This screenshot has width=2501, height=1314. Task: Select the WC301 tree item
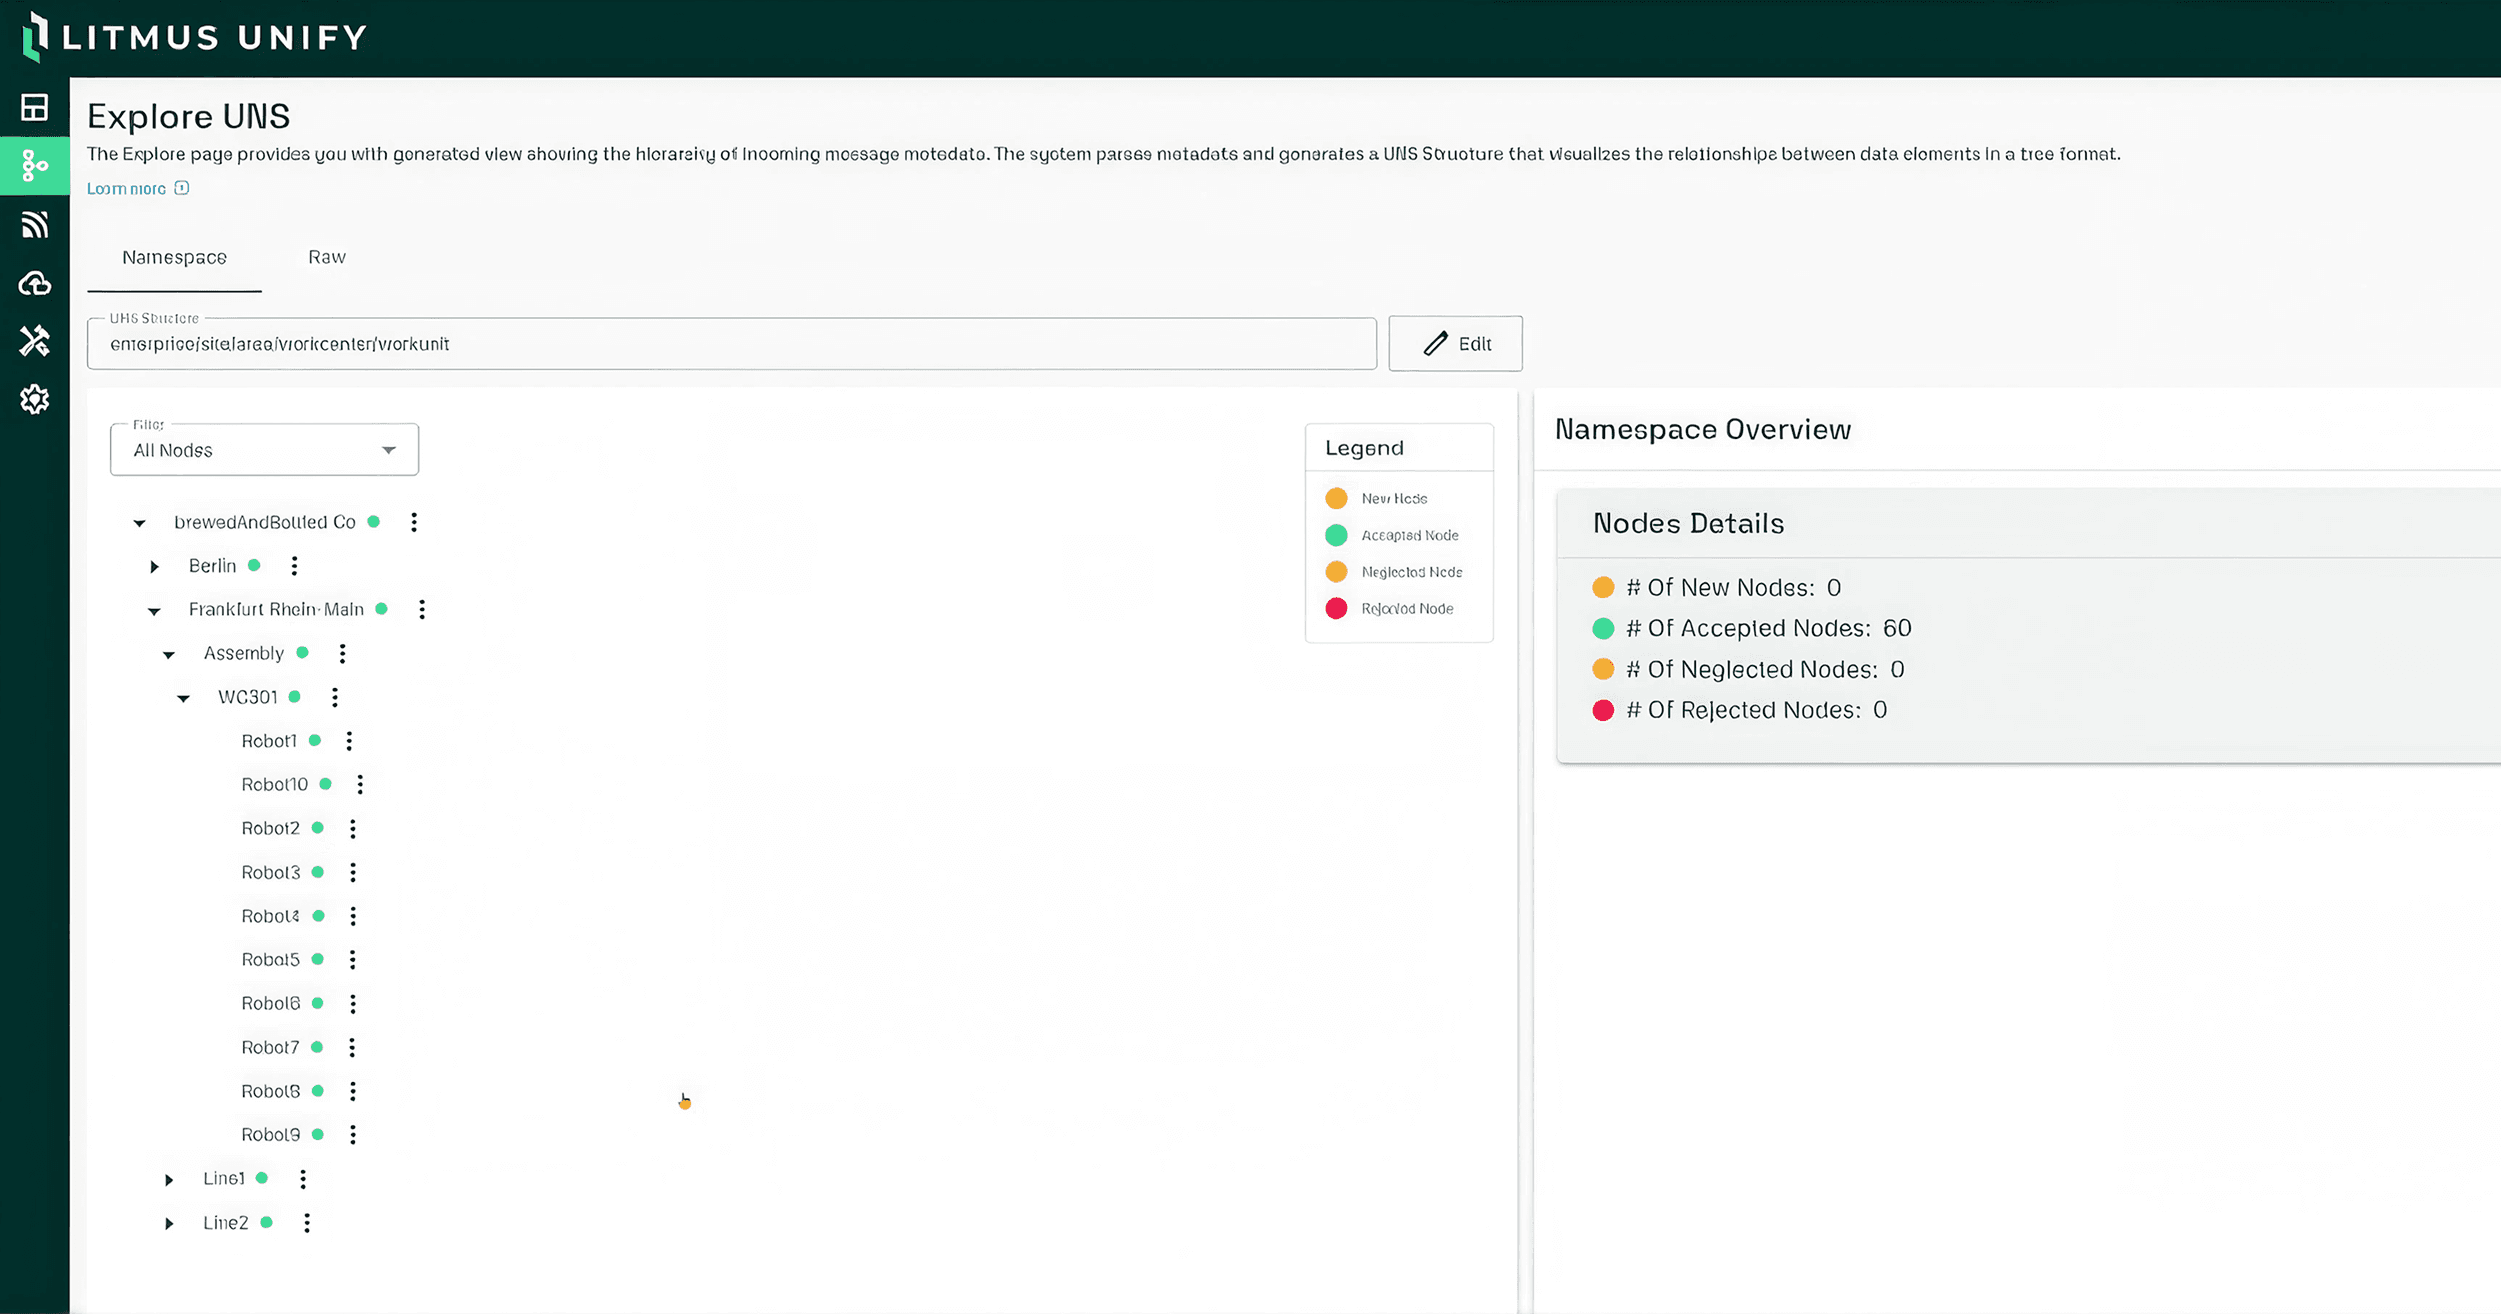(248, 697)
